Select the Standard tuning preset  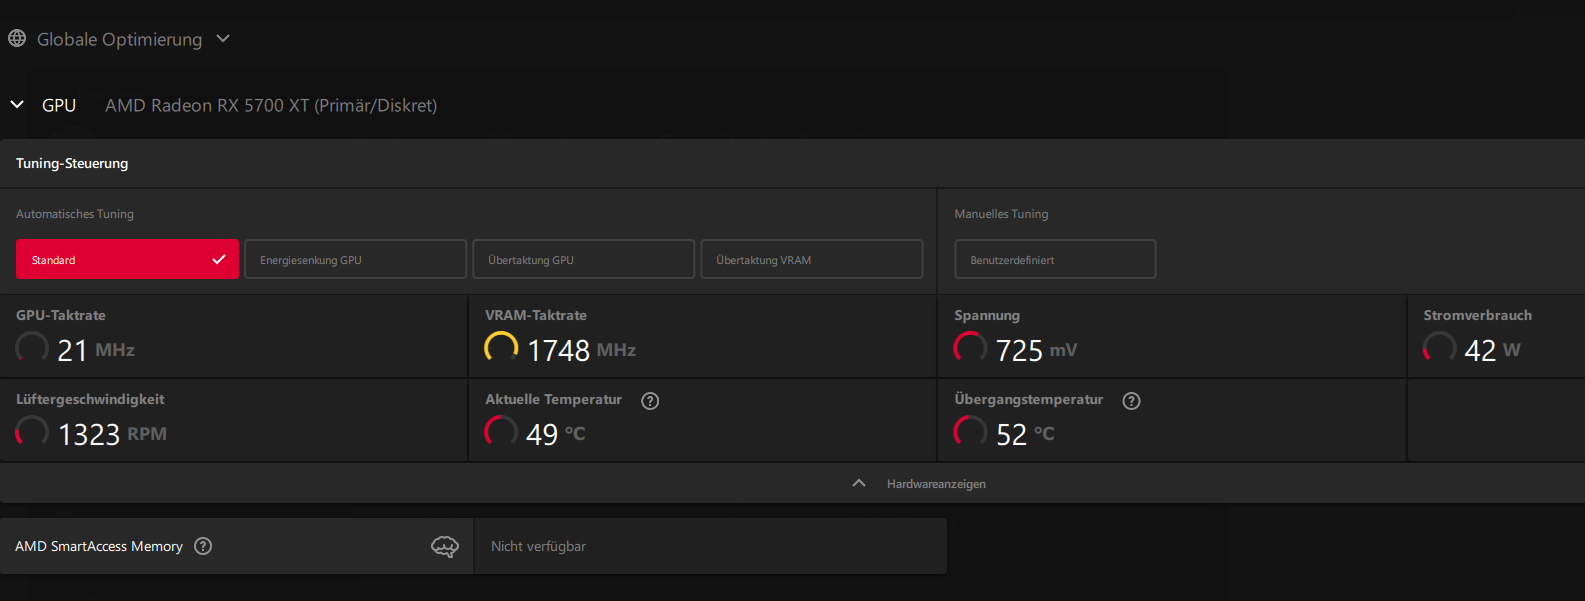pos(127,259)
